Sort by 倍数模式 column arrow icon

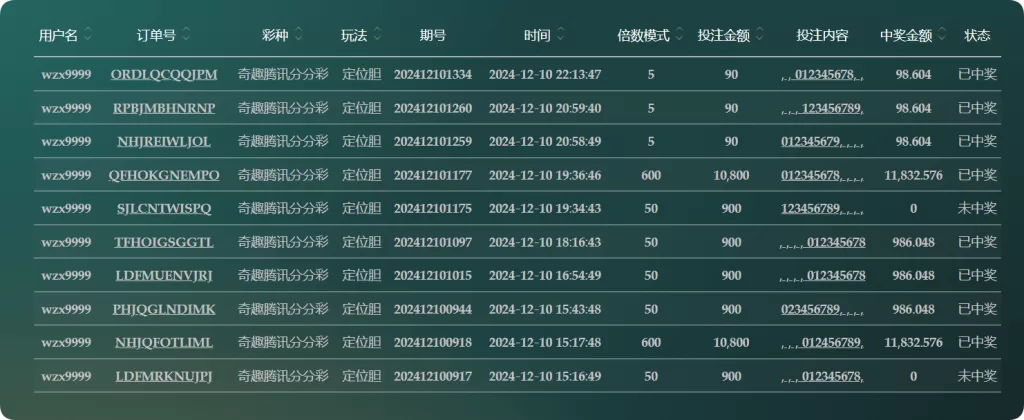(679, 35)
